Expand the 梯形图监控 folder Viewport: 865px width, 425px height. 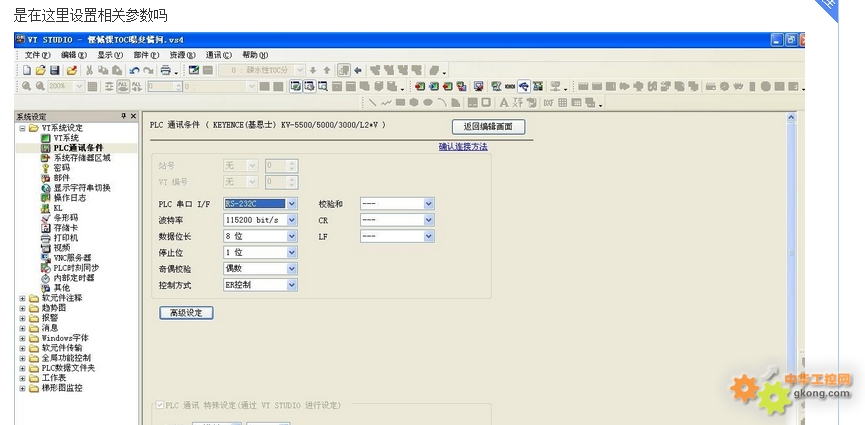coord(23,388)
